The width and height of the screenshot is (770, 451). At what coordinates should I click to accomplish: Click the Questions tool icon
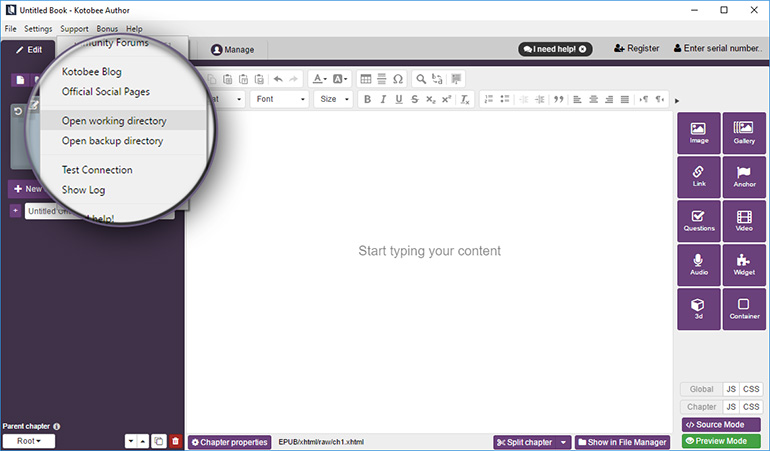pyautogui.click(x=698, y=221)
